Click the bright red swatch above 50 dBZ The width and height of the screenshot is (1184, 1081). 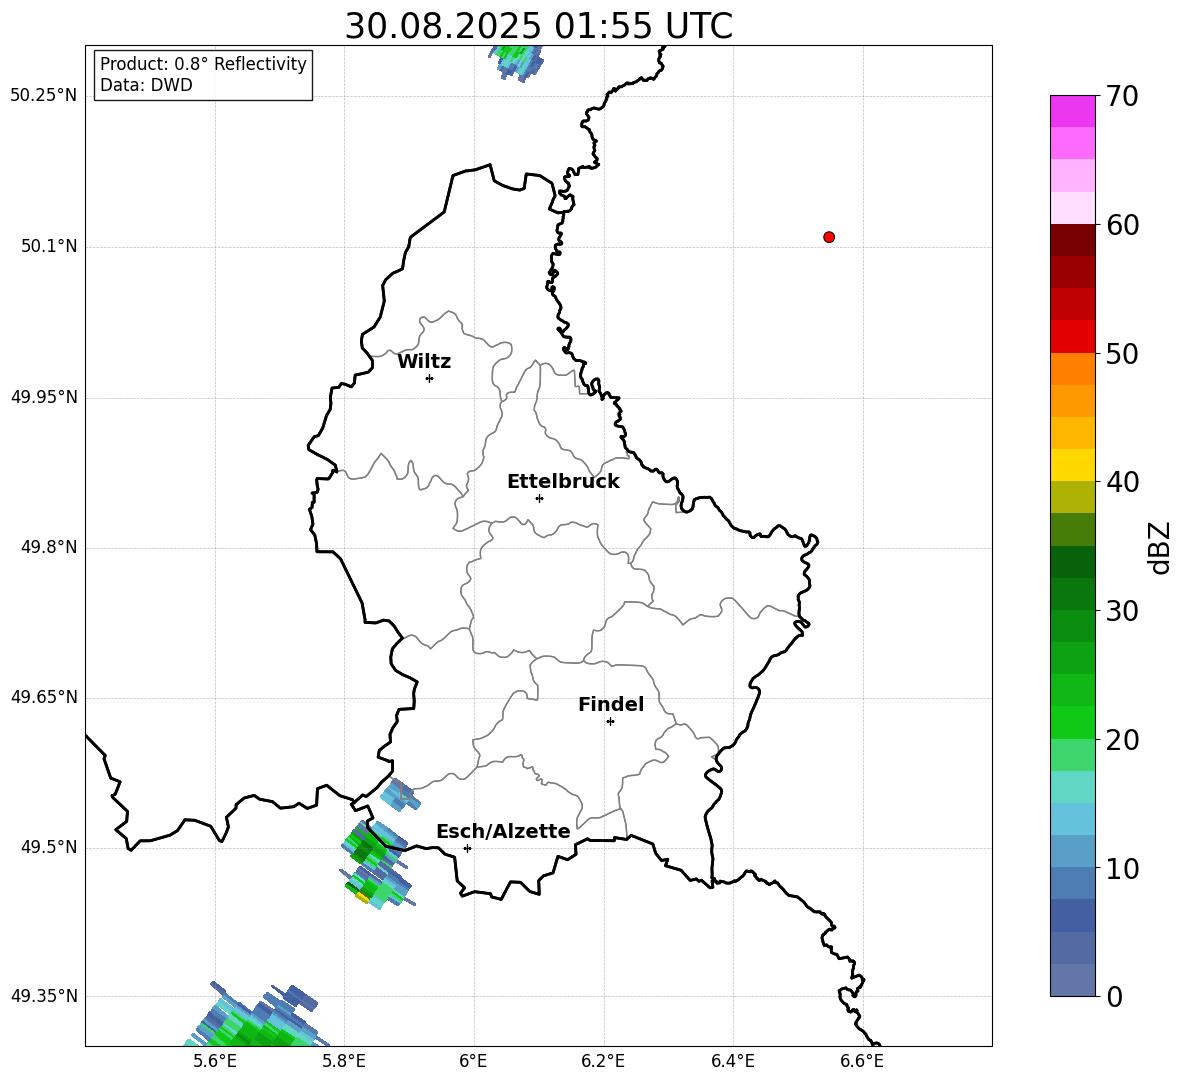(x=1072, y=337)
